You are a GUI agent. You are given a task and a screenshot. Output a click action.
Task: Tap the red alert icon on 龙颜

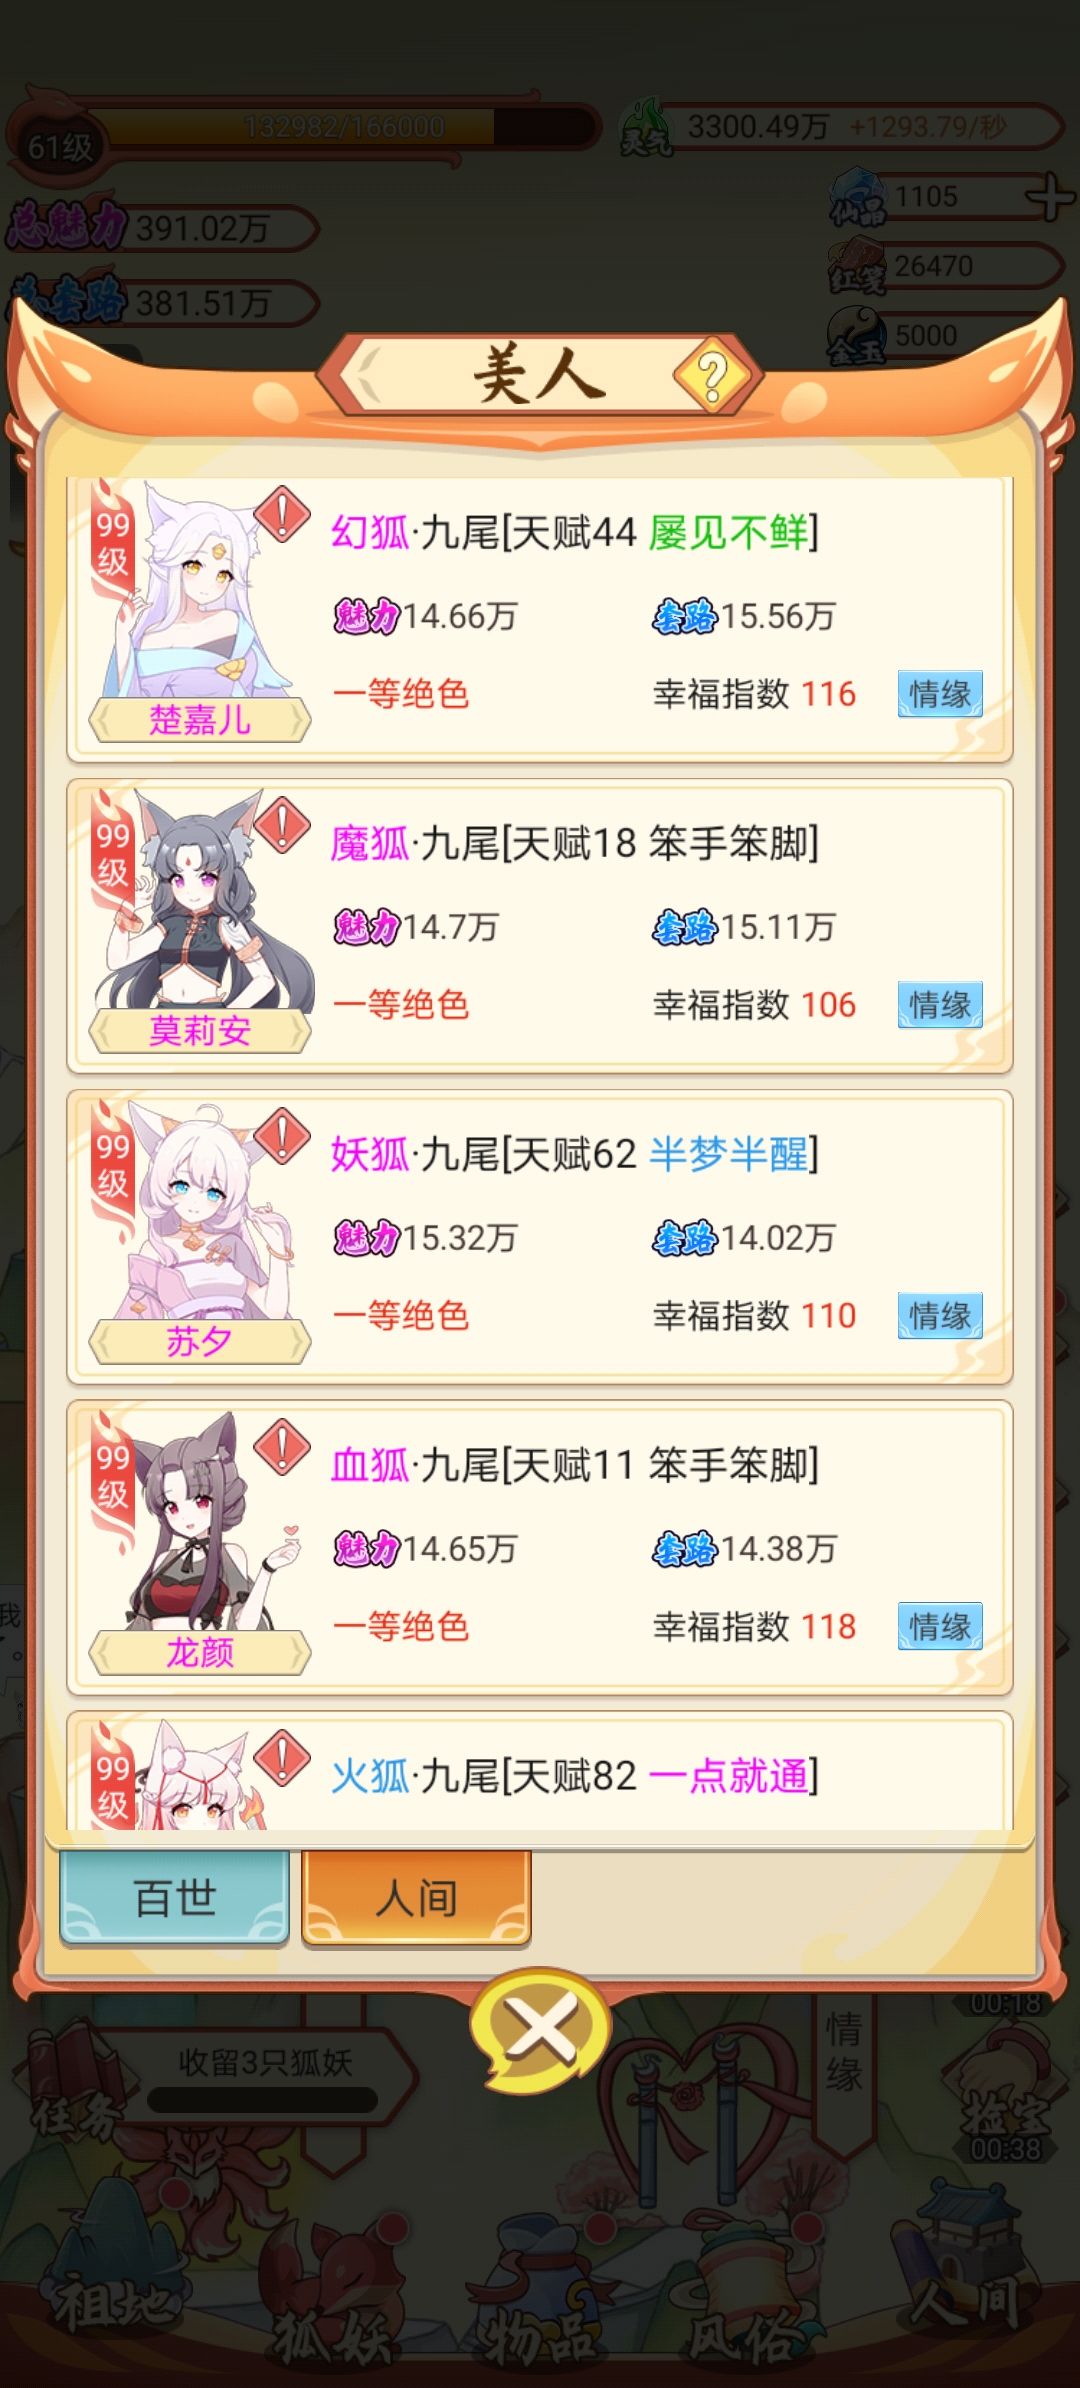pyautogui.click(x=282, y=1447)
